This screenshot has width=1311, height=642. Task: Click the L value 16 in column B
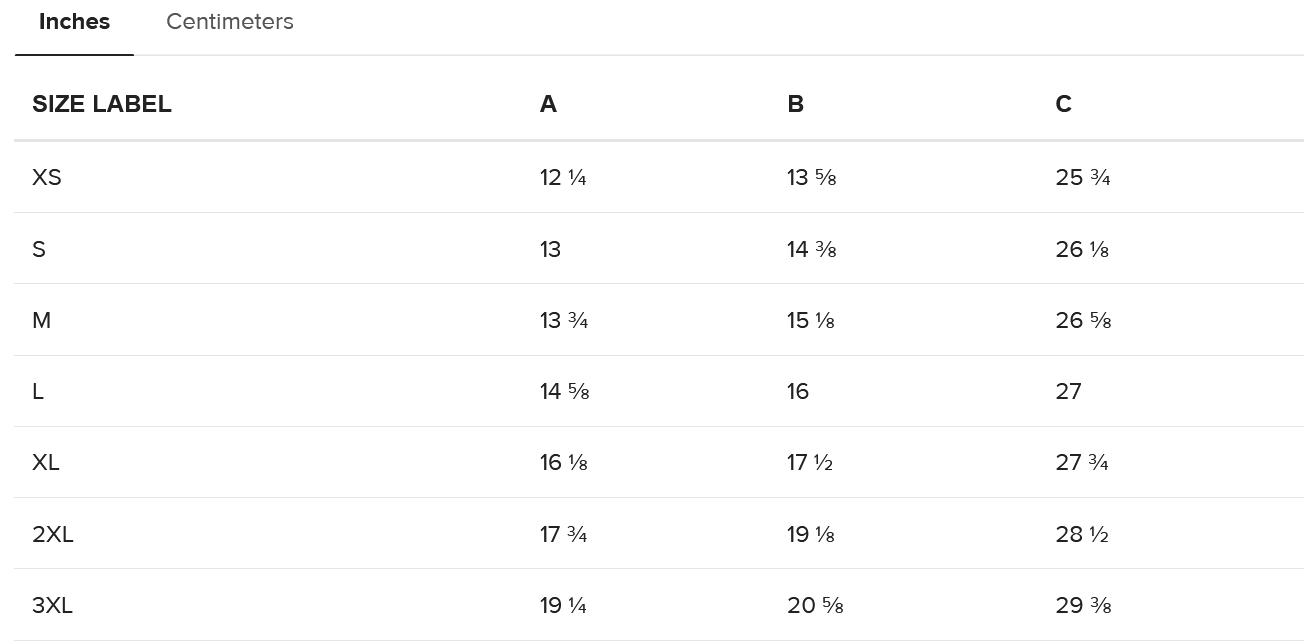coord(798,391)
